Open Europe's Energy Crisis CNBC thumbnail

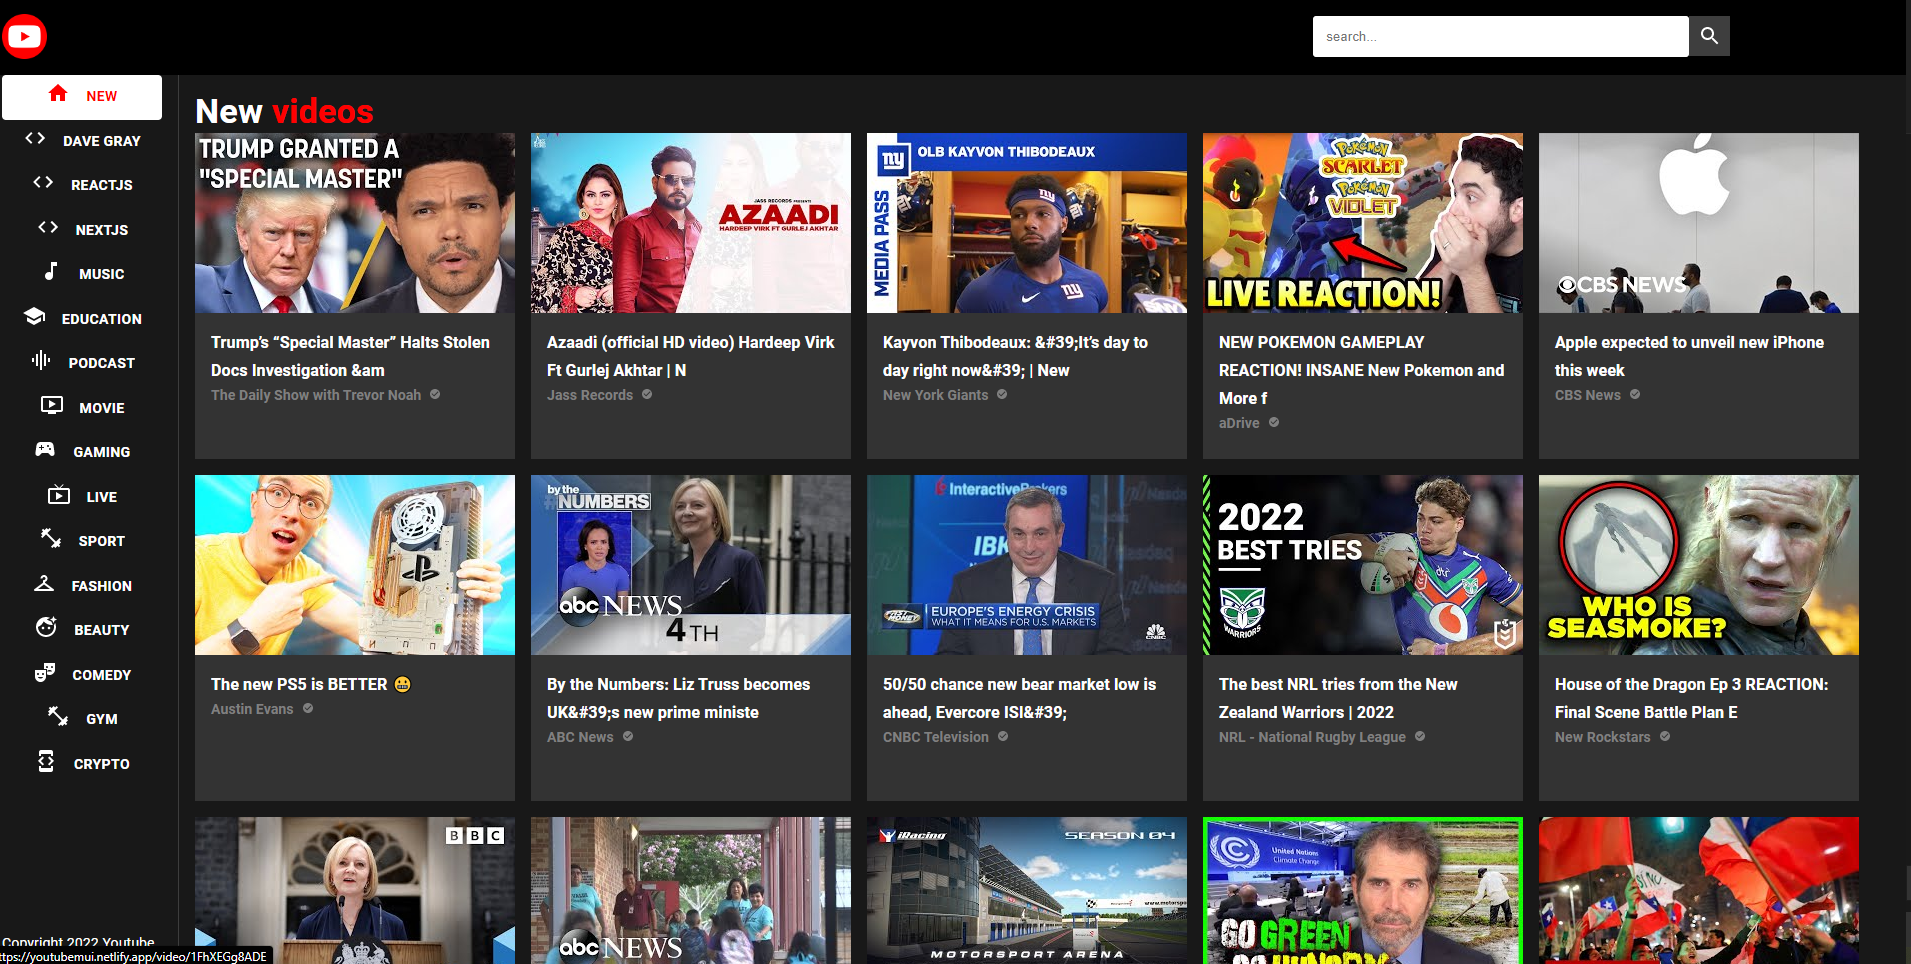coord(1027,565)
